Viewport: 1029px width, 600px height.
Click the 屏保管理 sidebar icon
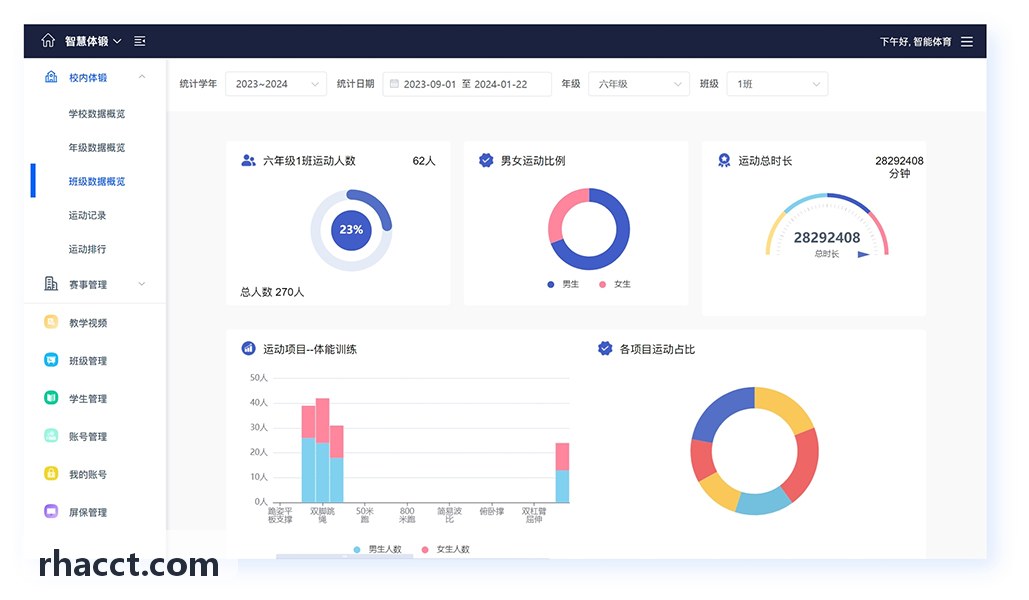pyautogui.click(x=51, y=511)
